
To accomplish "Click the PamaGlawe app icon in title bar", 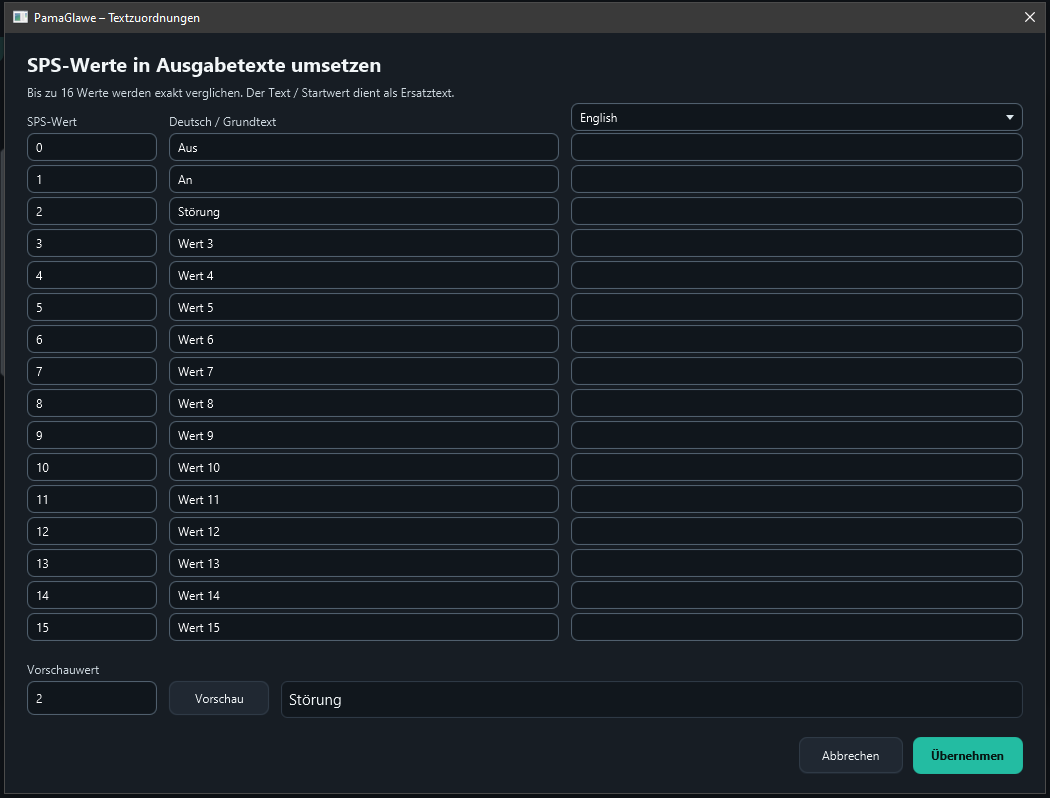I will coord(20,17).
